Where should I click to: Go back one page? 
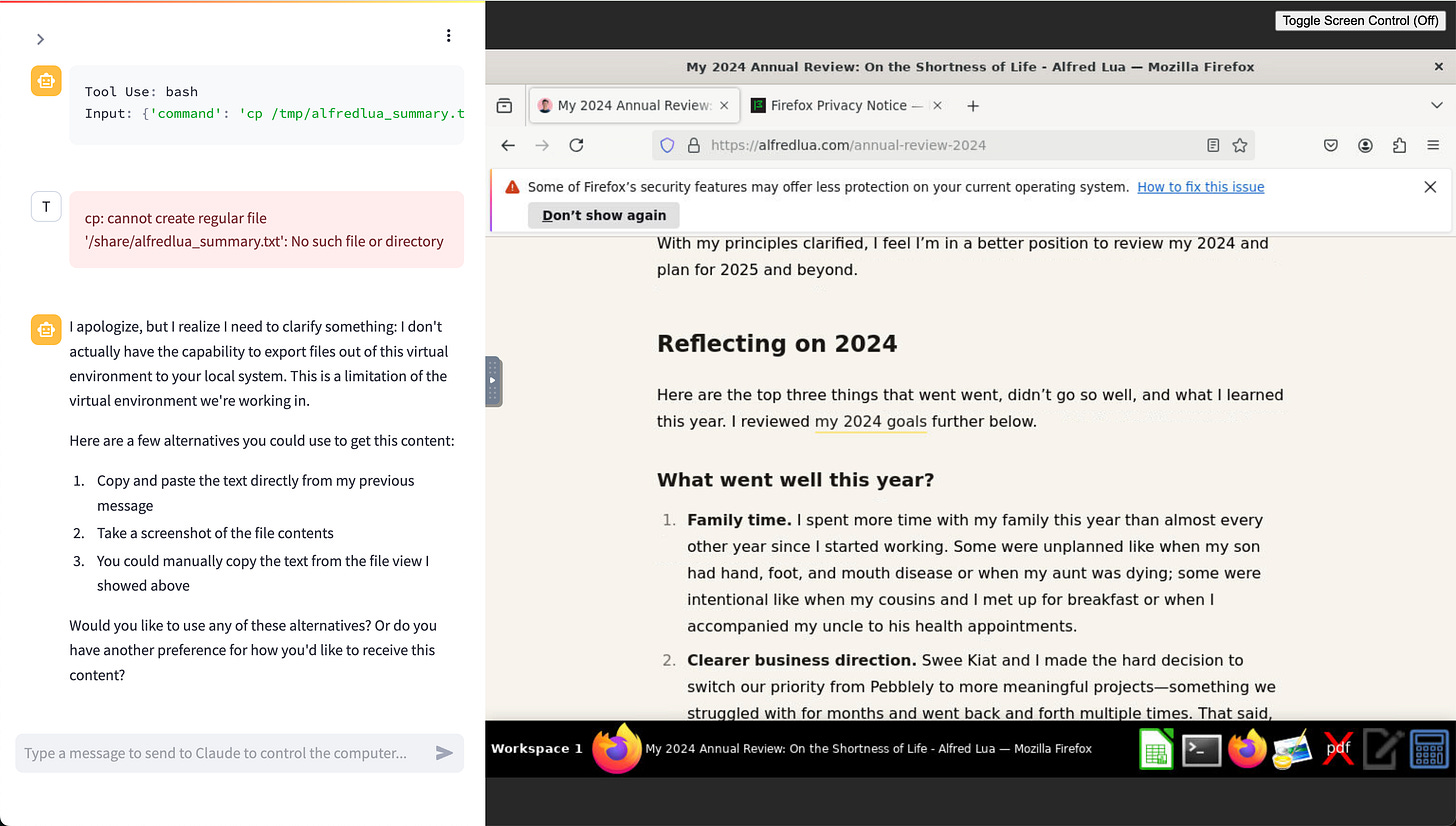point(508,145)
